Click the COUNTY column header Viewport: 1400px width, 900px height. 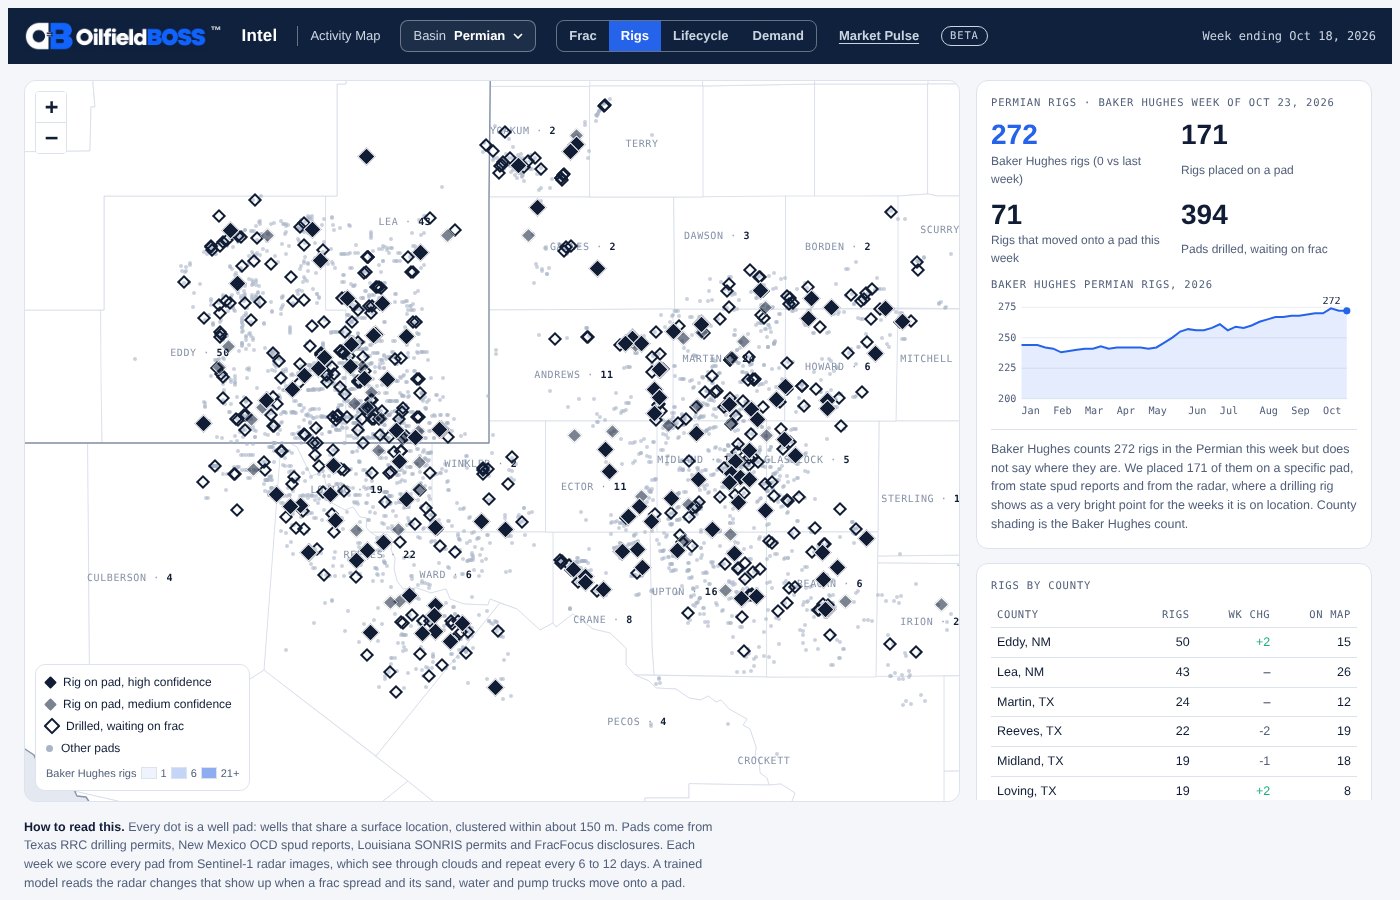[x=1017, y=615]
